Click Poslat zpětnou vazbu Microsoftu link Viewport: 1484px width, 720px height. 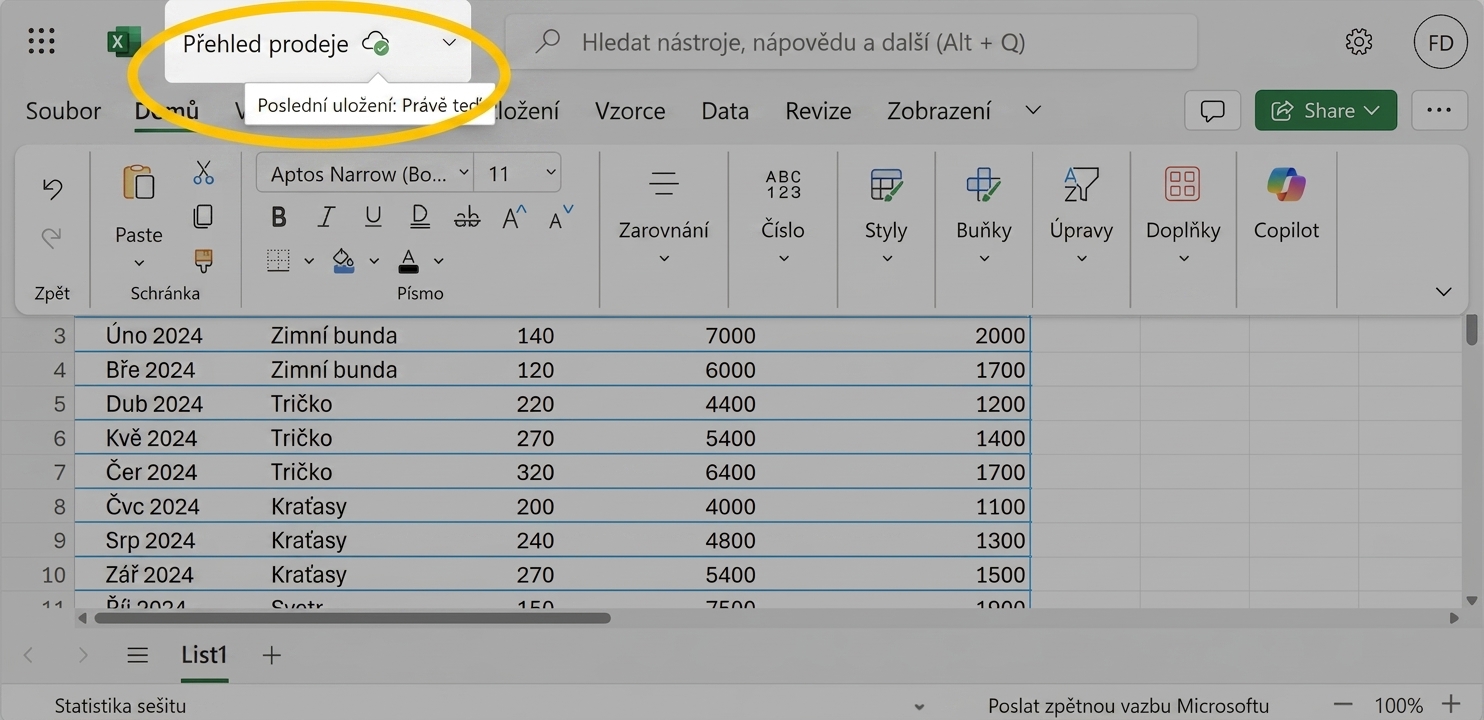click(1128, 705)
